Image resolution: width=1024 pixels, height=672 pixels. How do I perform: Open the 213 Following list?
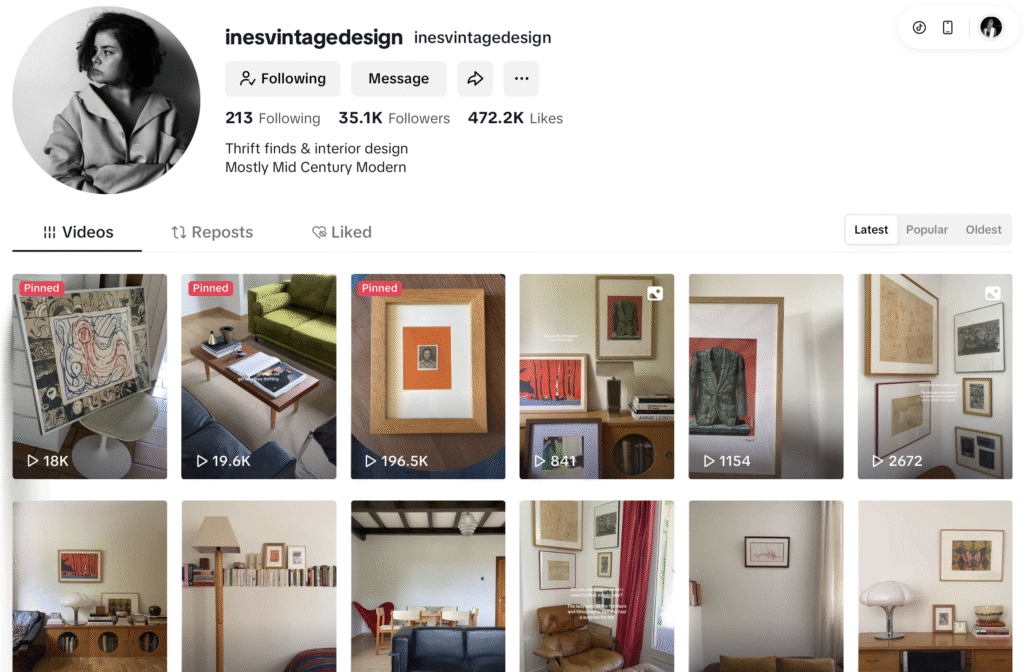272,118
